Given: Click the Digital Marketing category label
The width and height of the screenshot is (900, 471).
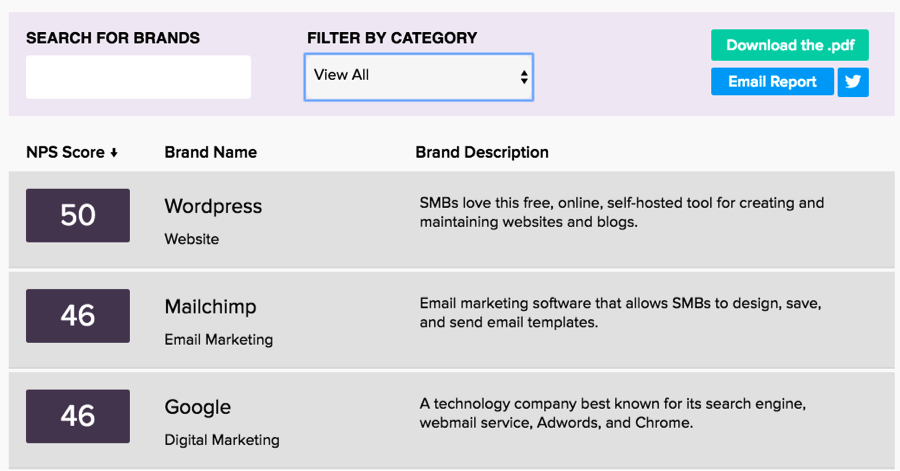Looking at the screenshot, I should click(x=222, y=440).
